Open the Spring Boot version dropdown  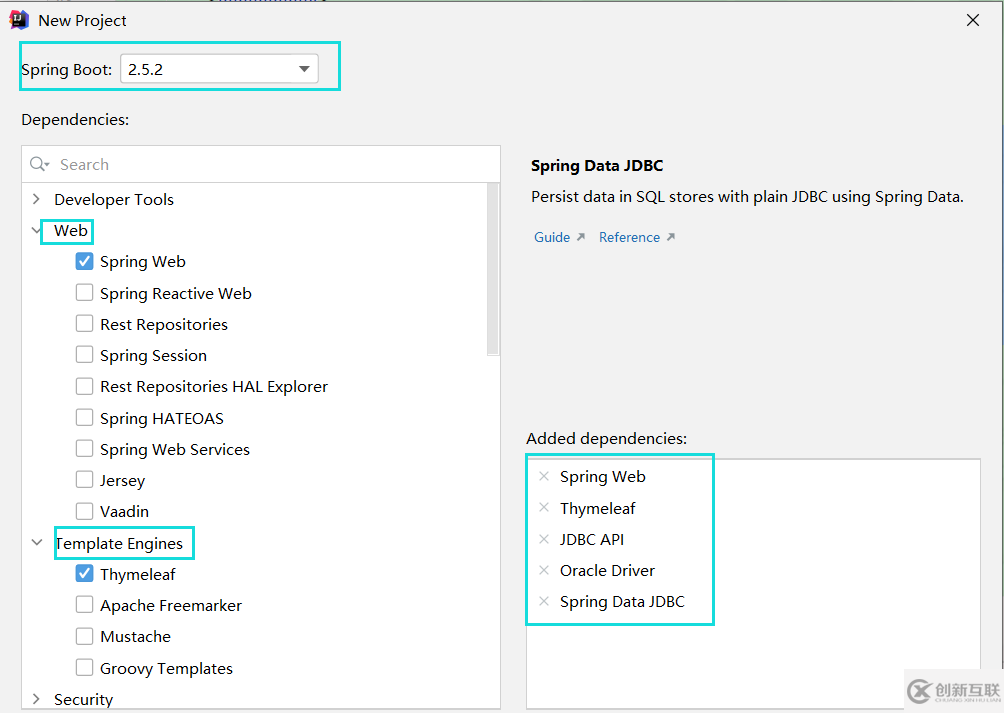click(x=304, y=69)
